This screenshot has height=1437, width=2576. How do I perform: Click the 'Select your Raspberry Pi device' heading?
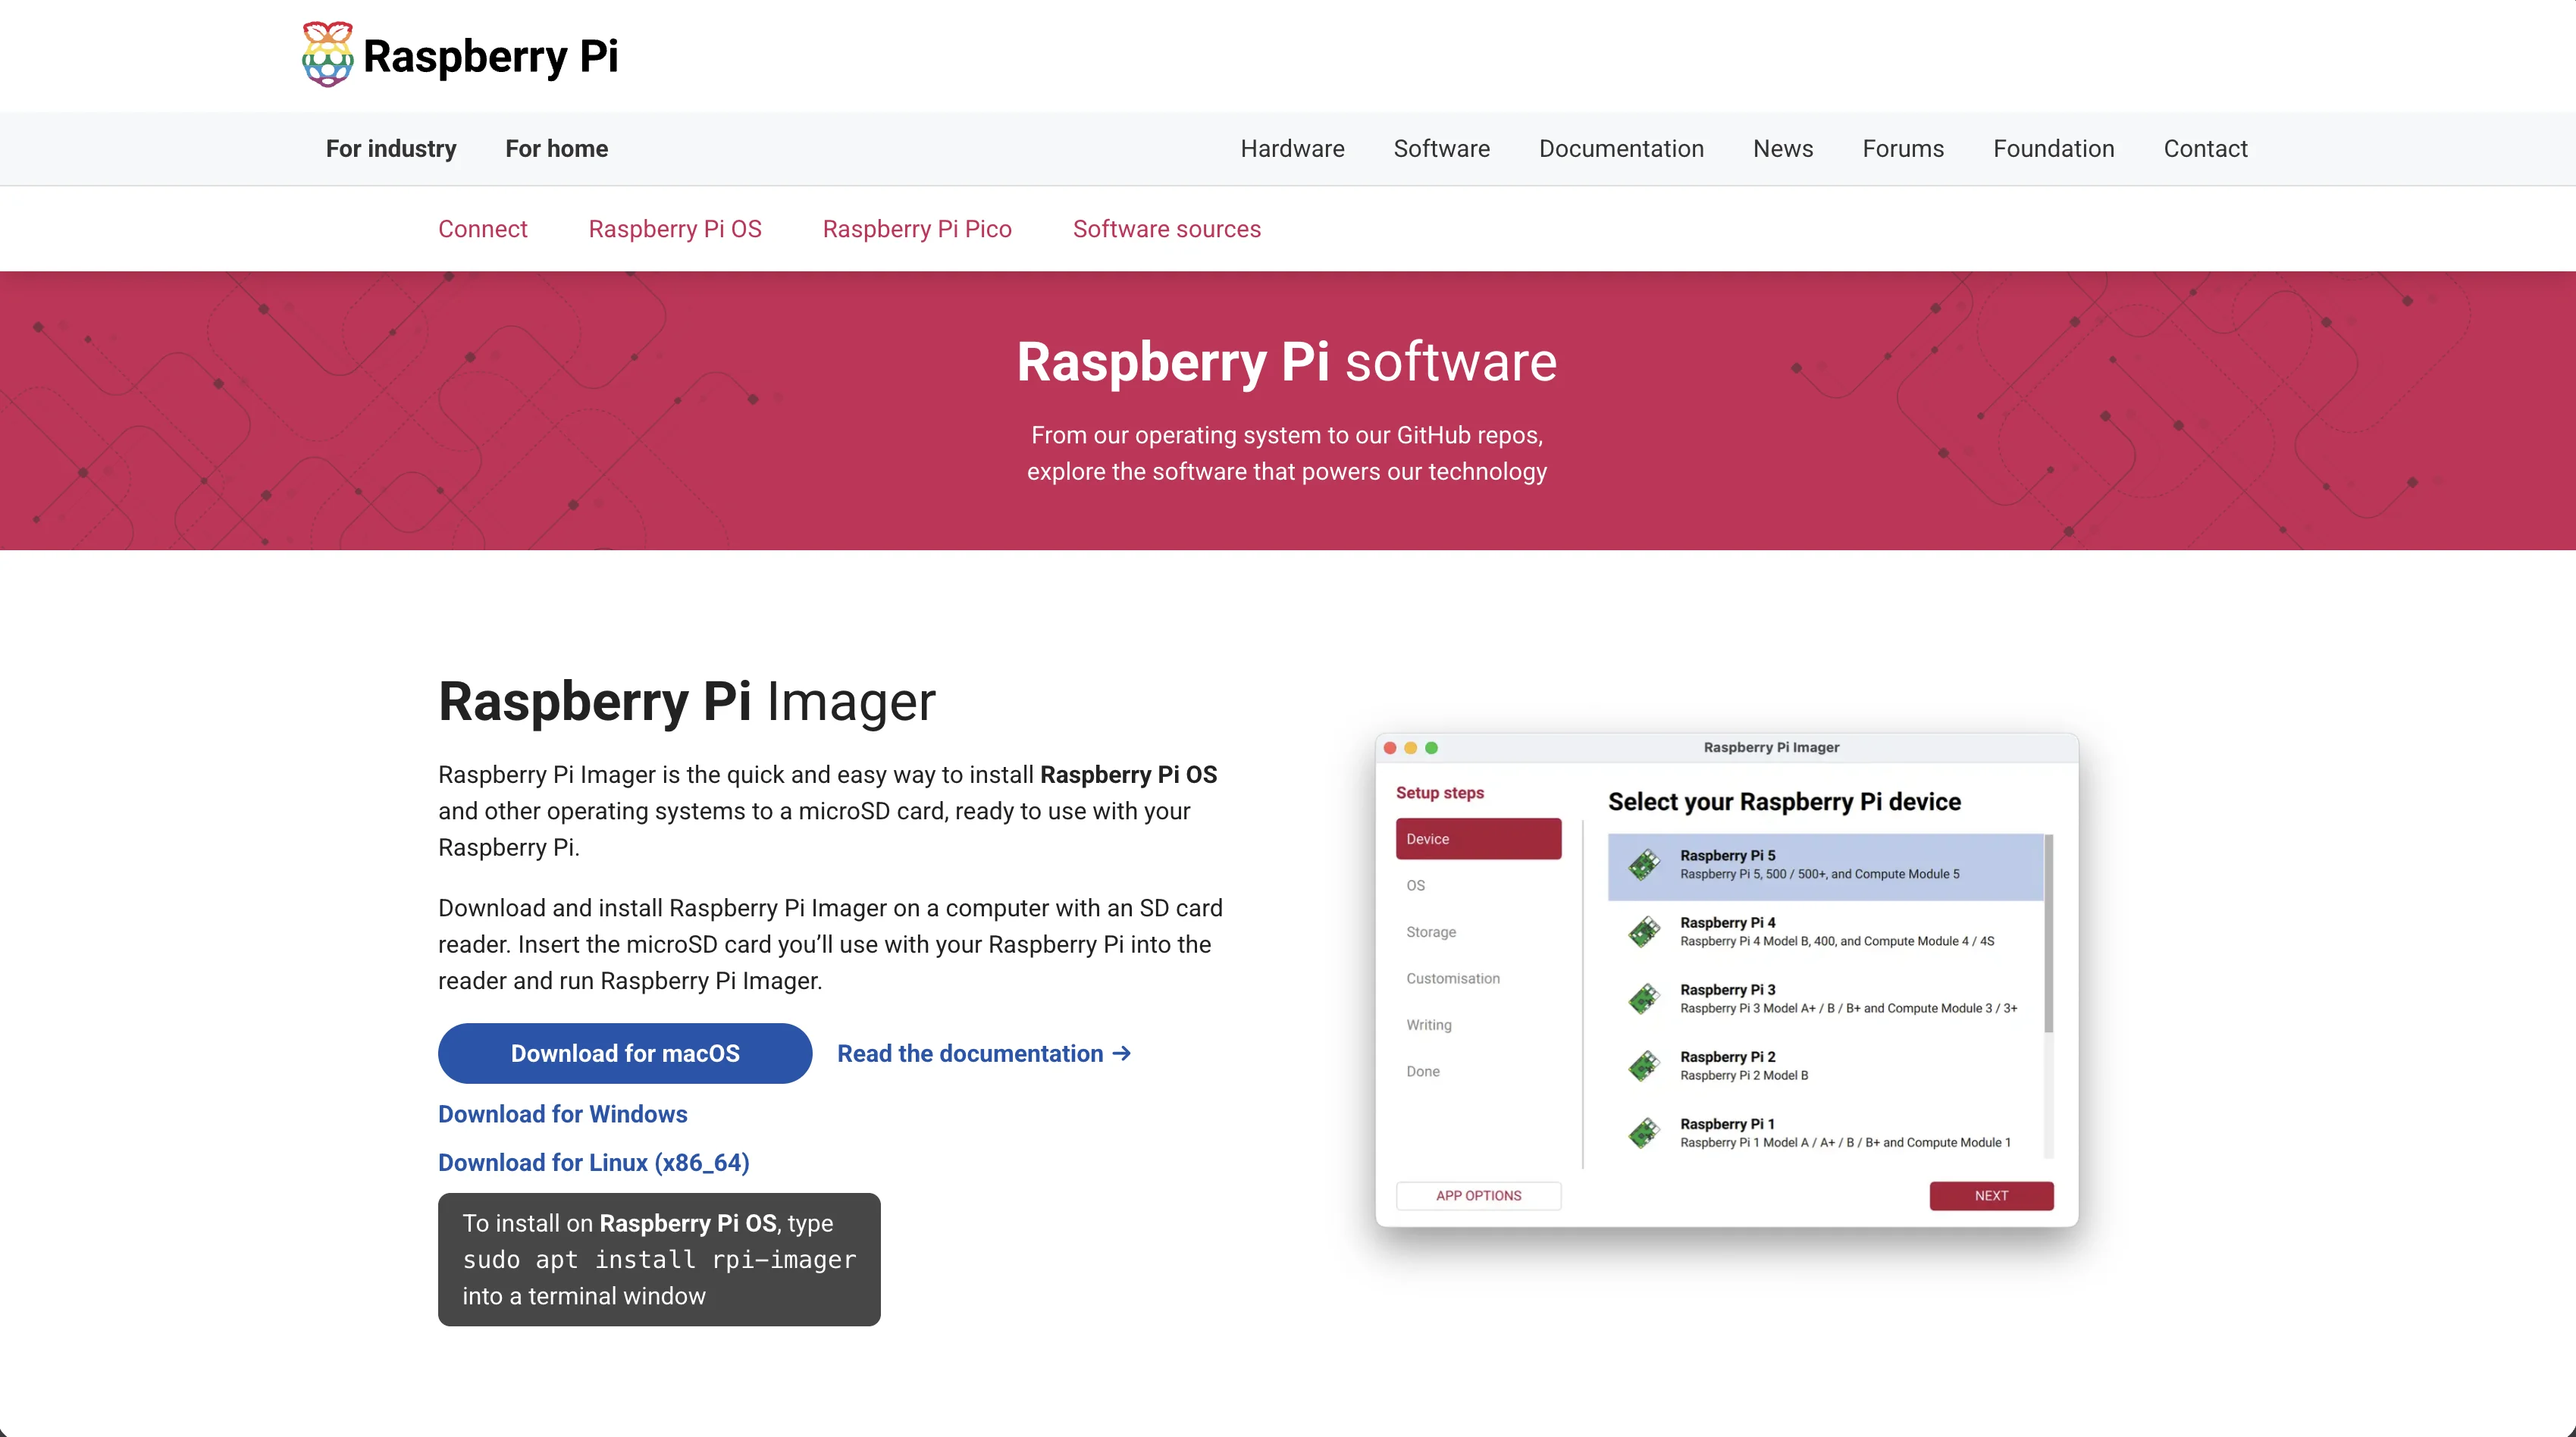pyautogui.click(x=1784, y=802)
